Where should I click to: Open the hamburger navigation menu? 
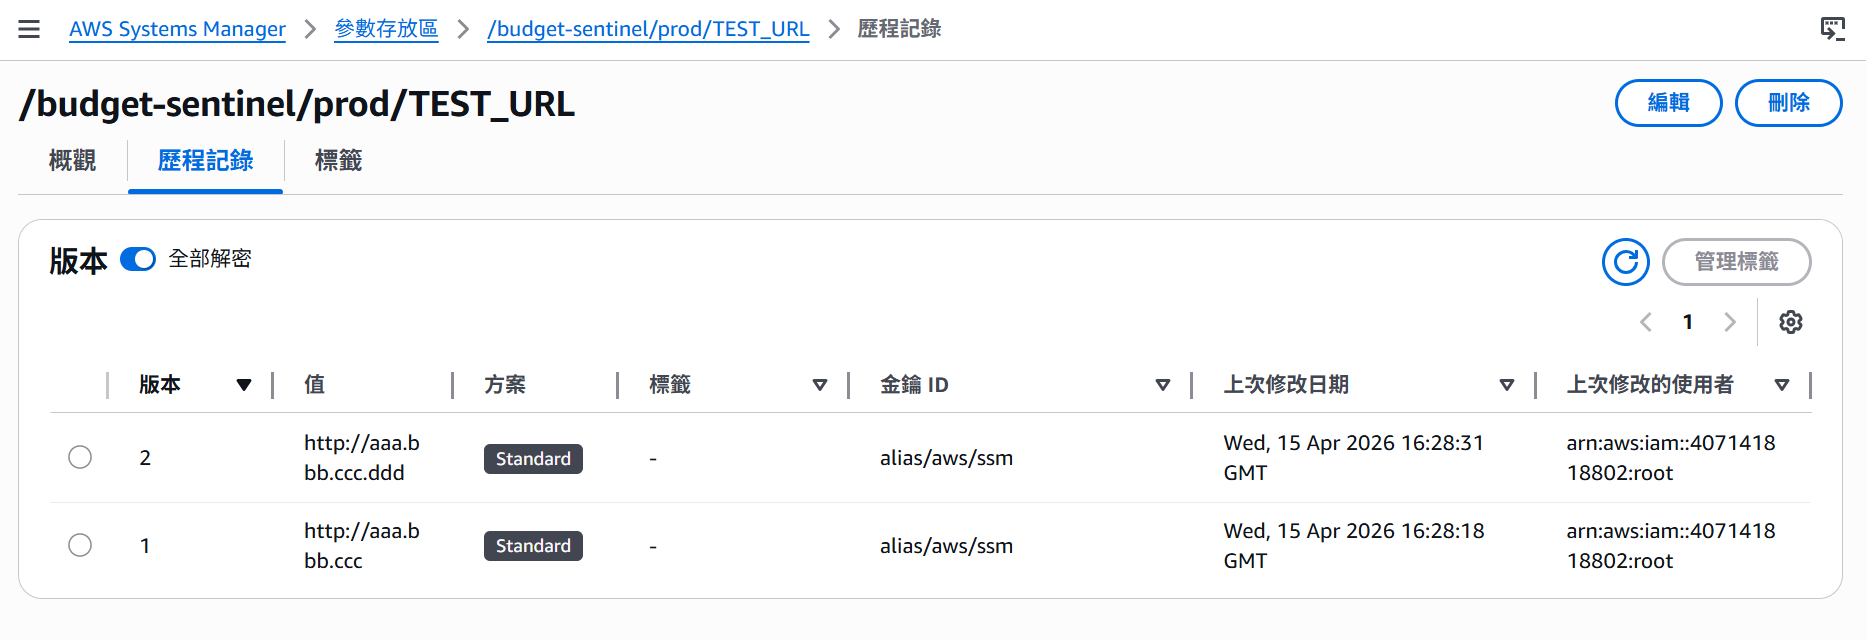29,29
